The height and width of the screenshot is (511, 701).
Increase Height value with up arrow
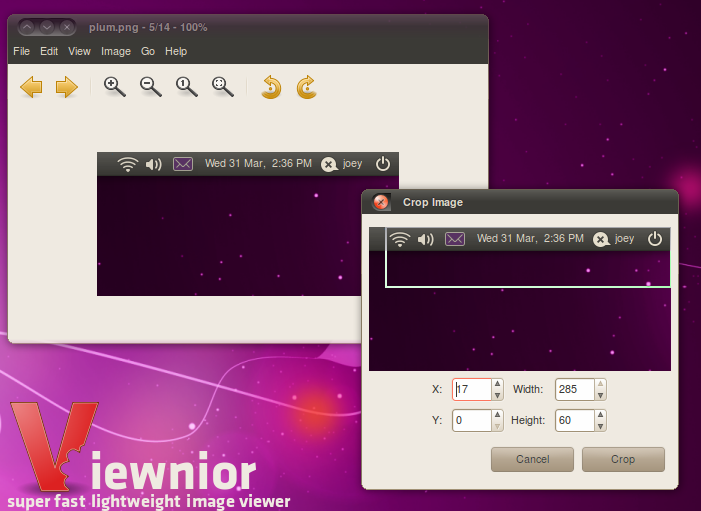(x=600, y=415)
